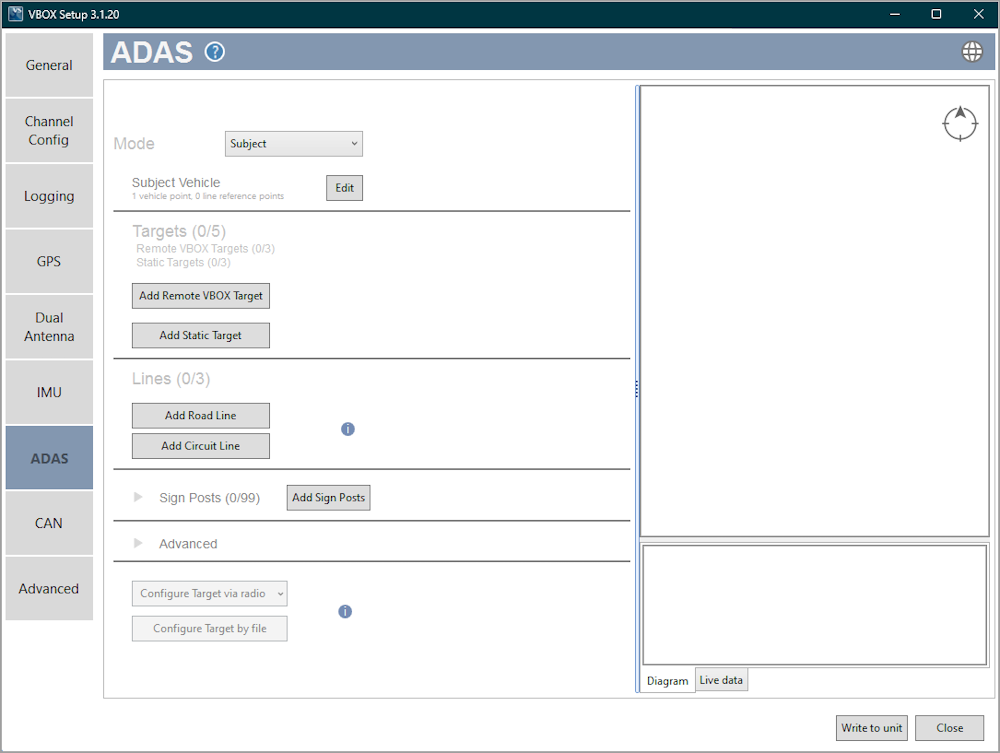The width and height of the screenshot is (1000, 753).
Task: Click the lower diagram info box
Action: [x=814, y=604]
